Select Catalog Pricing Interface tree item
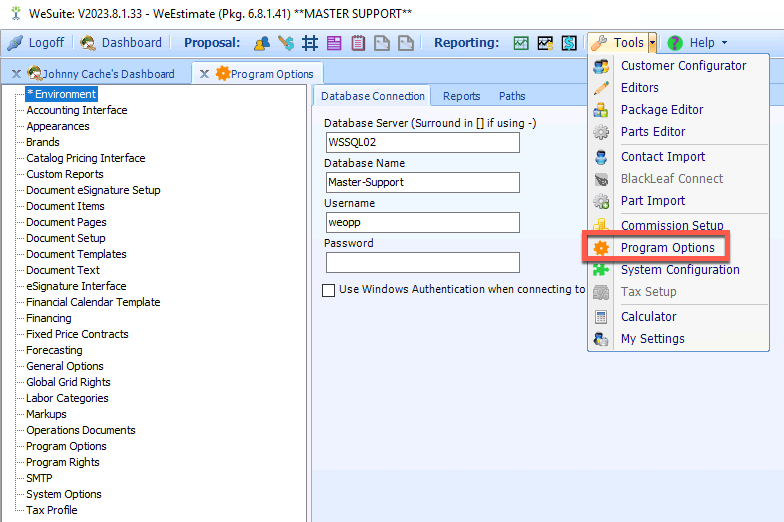This screenshot has width=784, height=522. (x=86, y=158)
